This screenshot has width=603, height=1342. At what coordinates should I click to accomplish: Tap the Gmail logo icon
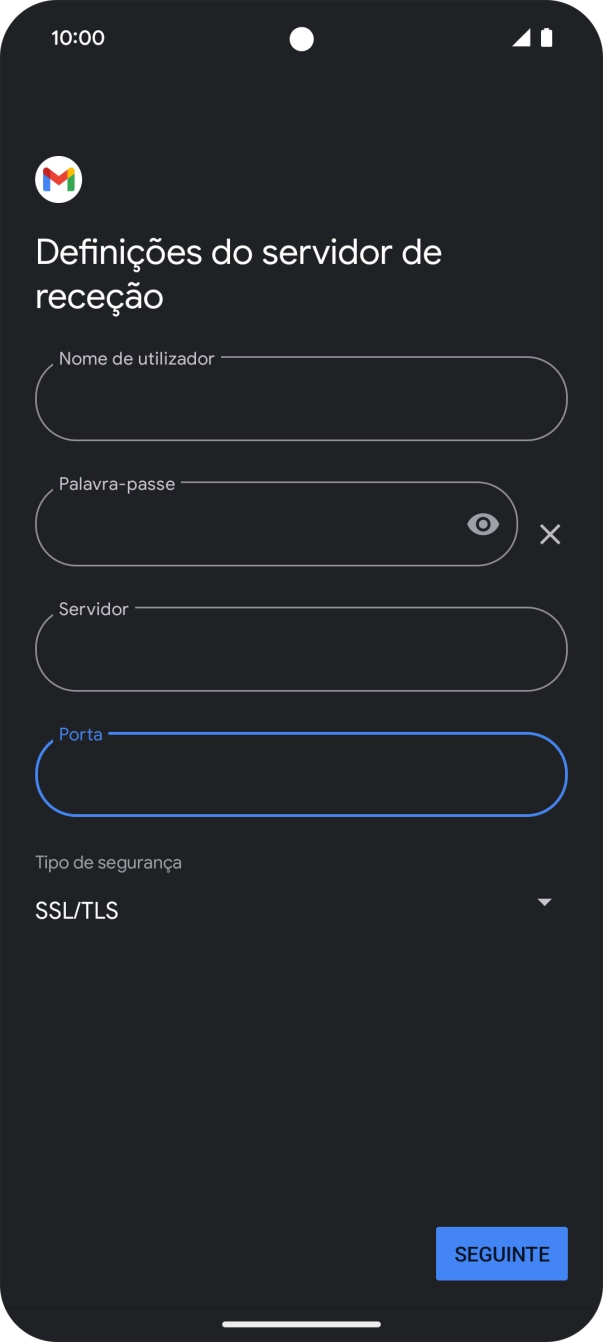[58, 180]
